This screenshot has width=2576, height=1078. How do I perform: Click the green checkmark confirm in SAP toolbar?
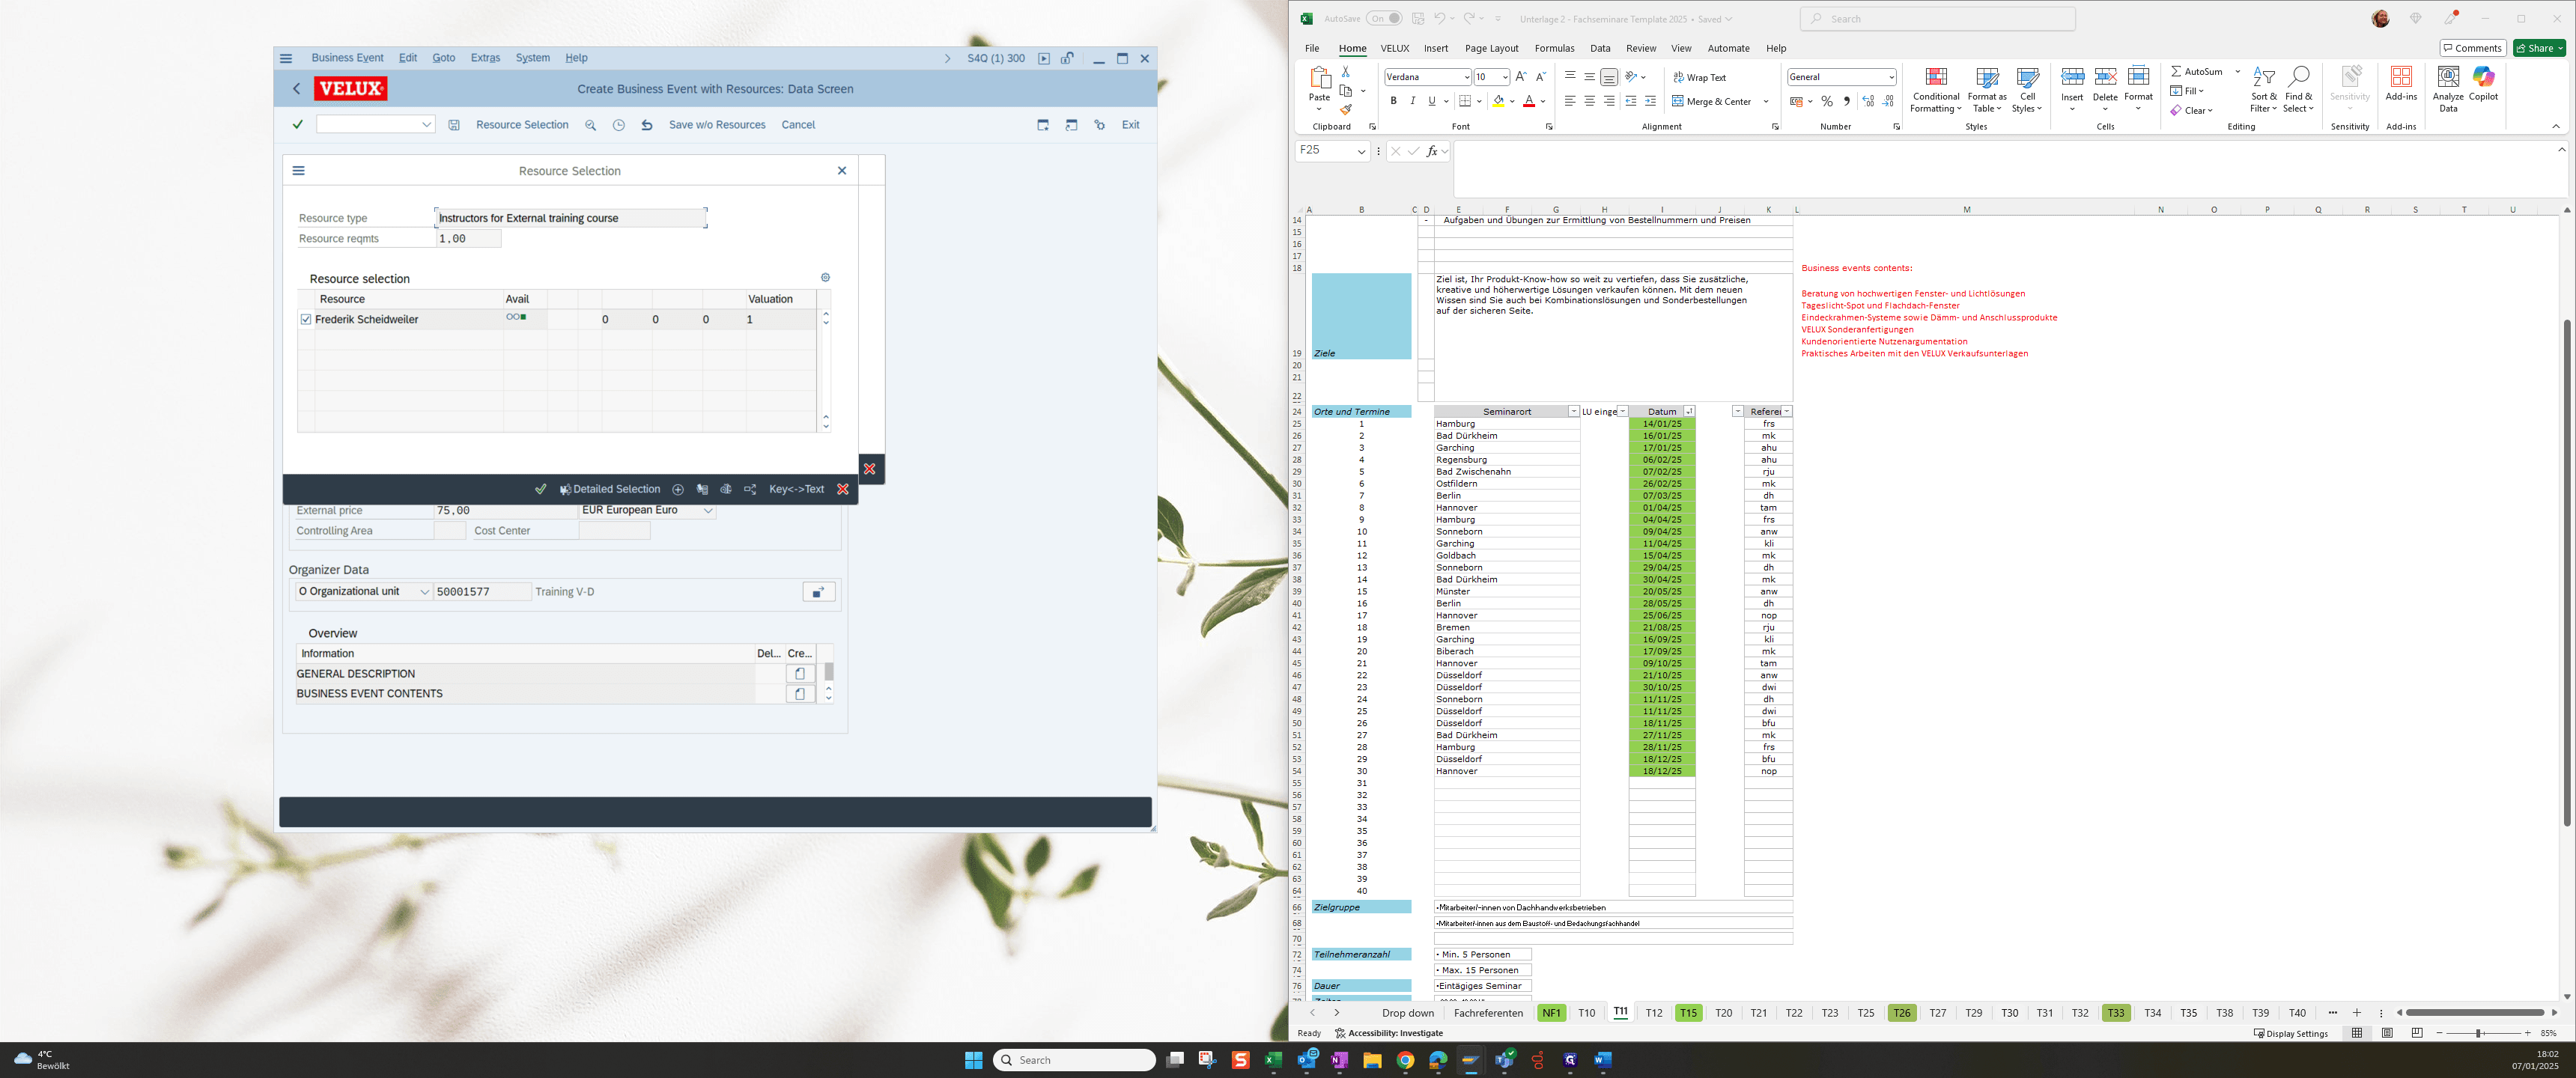[x=297, y=125]
